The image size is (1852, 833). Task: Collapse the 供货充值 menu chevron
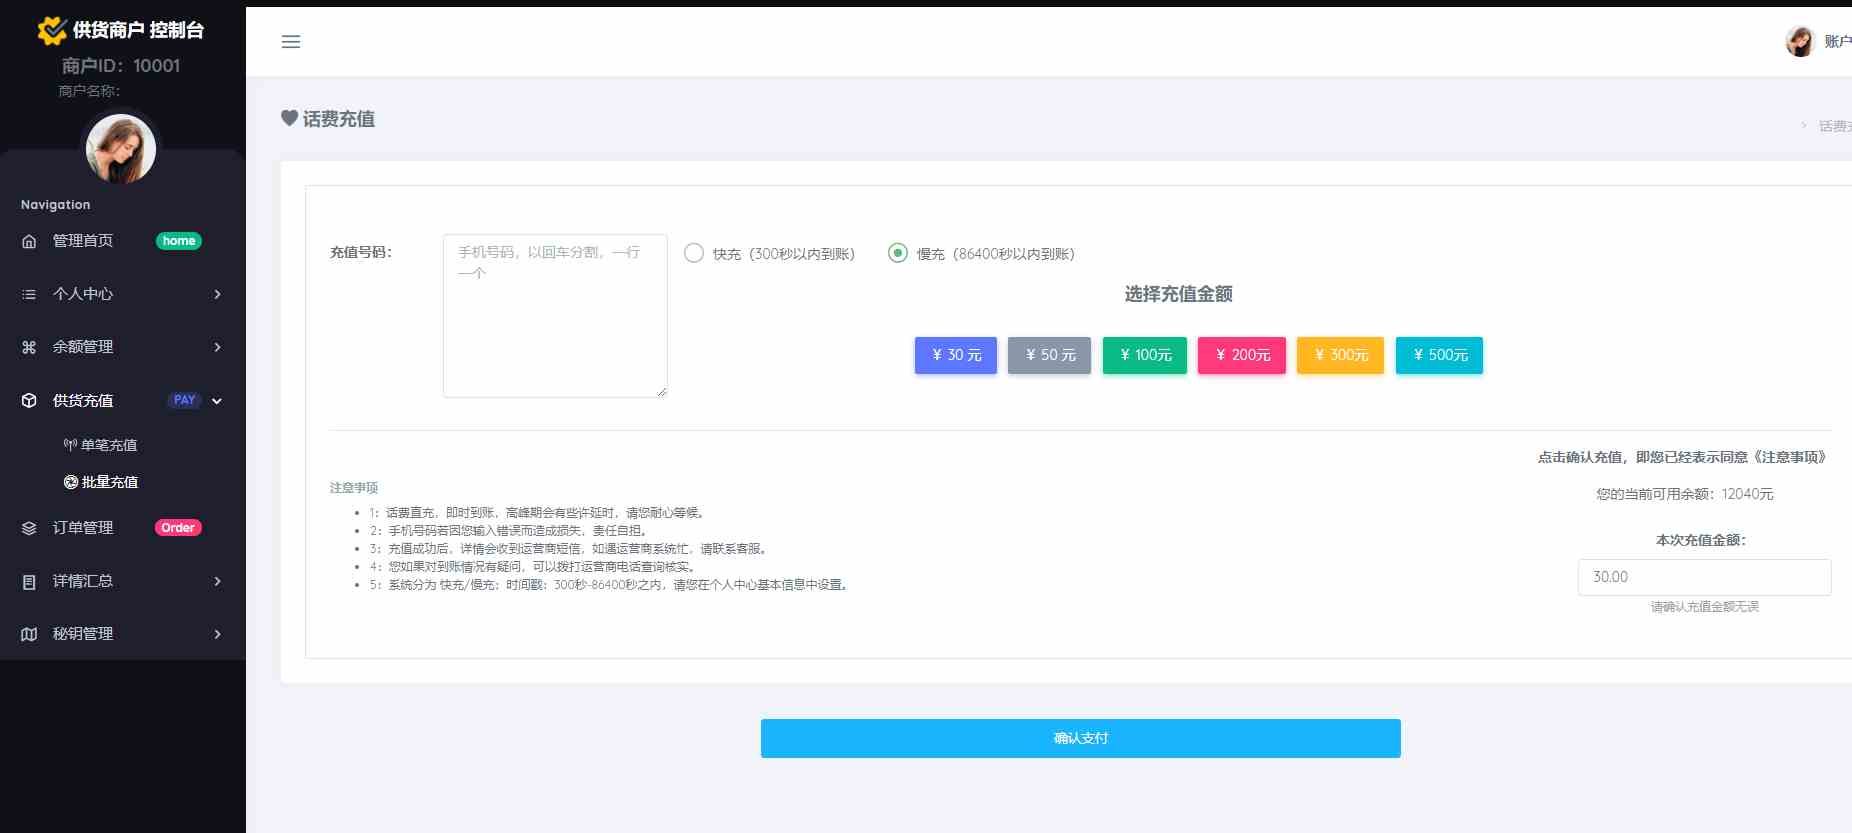click(x=217, y=401)
